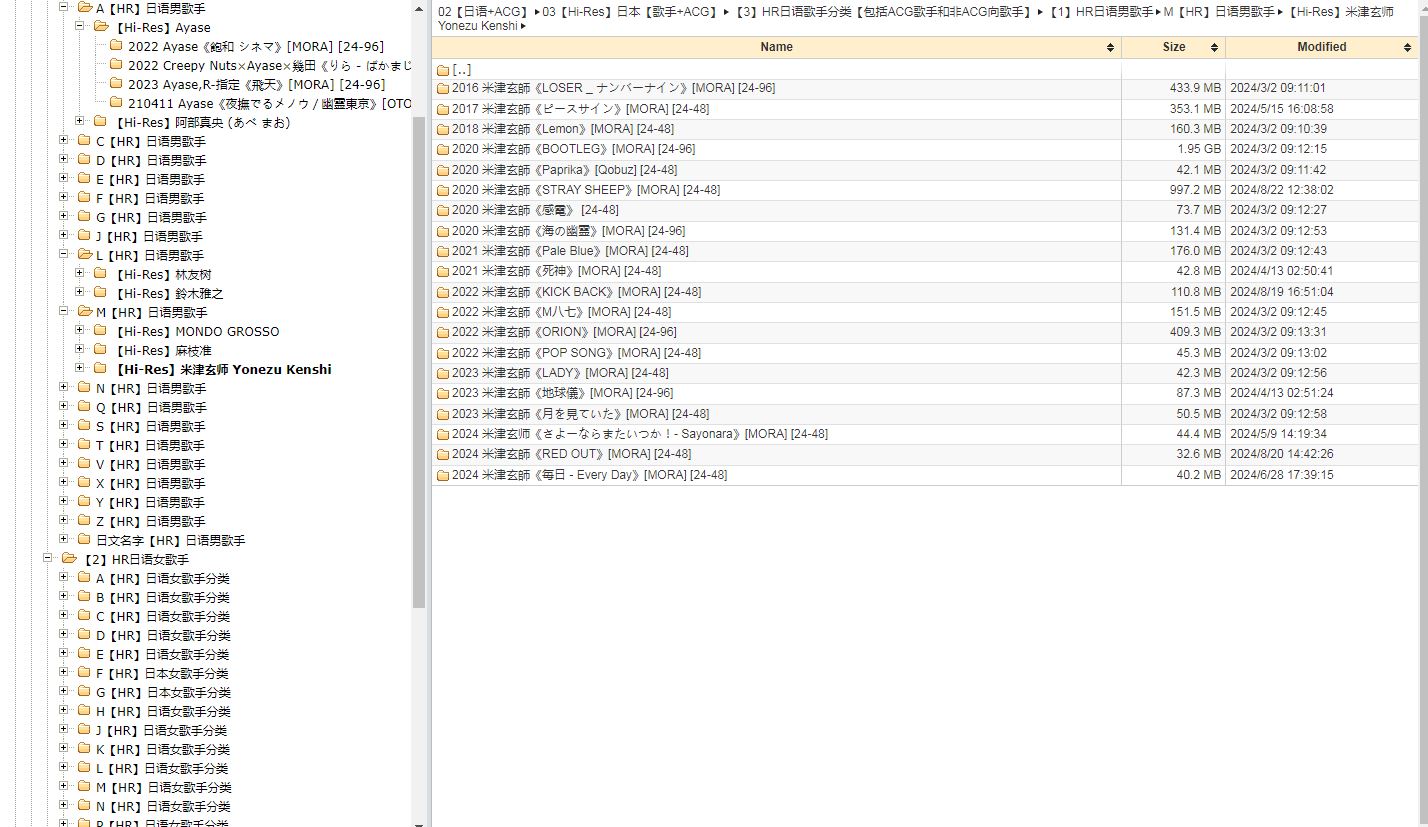Screen dimensions: 1428x827
Task: Click folder icon of 2018 Lemon row
Action: [x=443, y=129]
